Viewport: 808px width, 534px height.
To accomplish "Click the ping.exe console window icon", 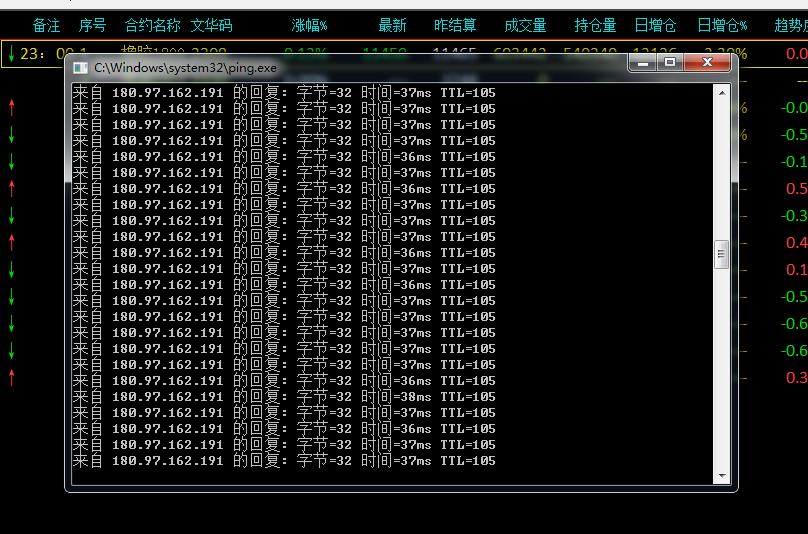I will point(80,67).
